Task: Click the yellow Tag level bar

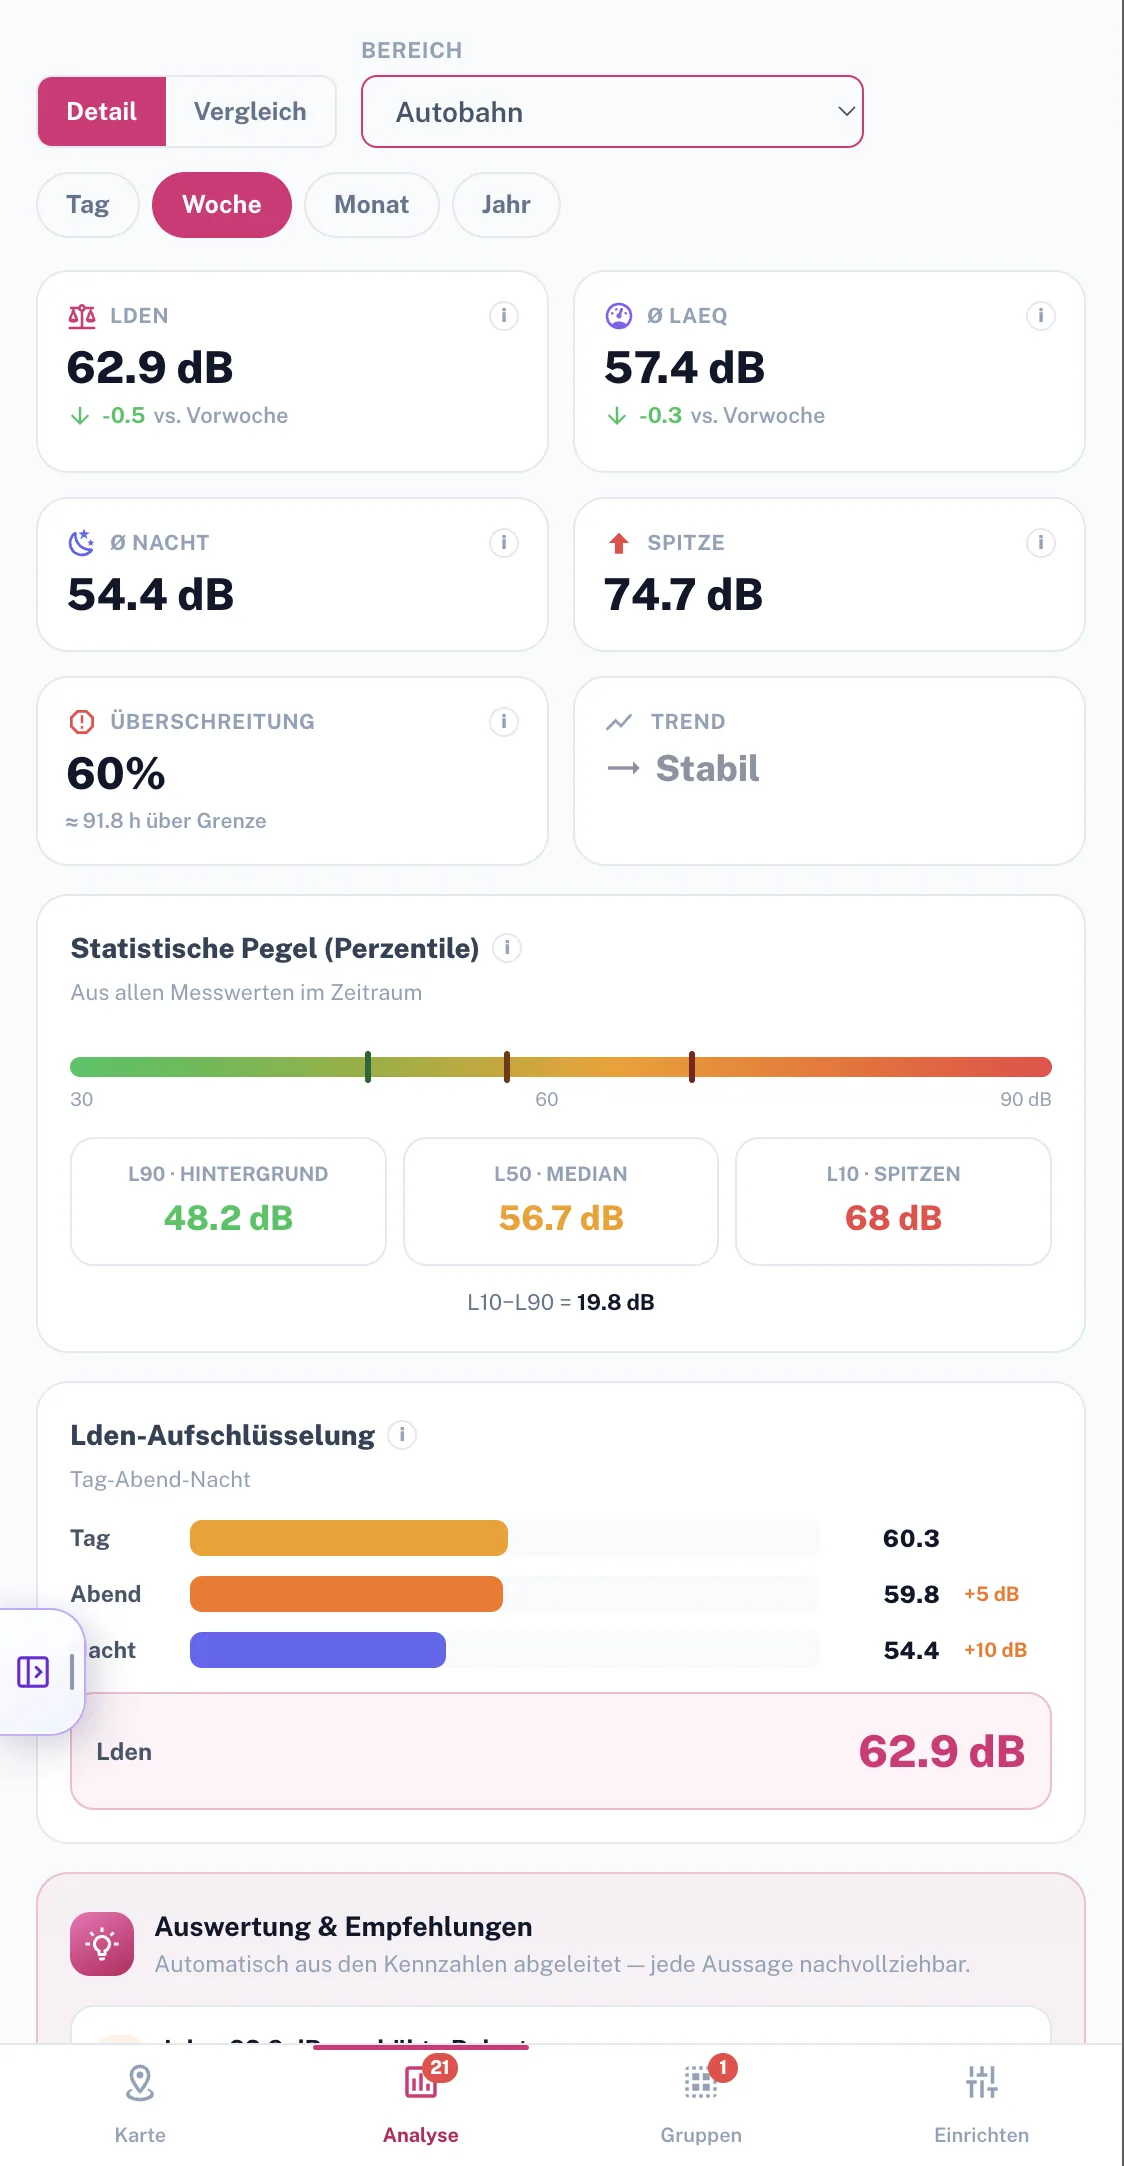Action: pyautogui.click(x=349, y=1538)
